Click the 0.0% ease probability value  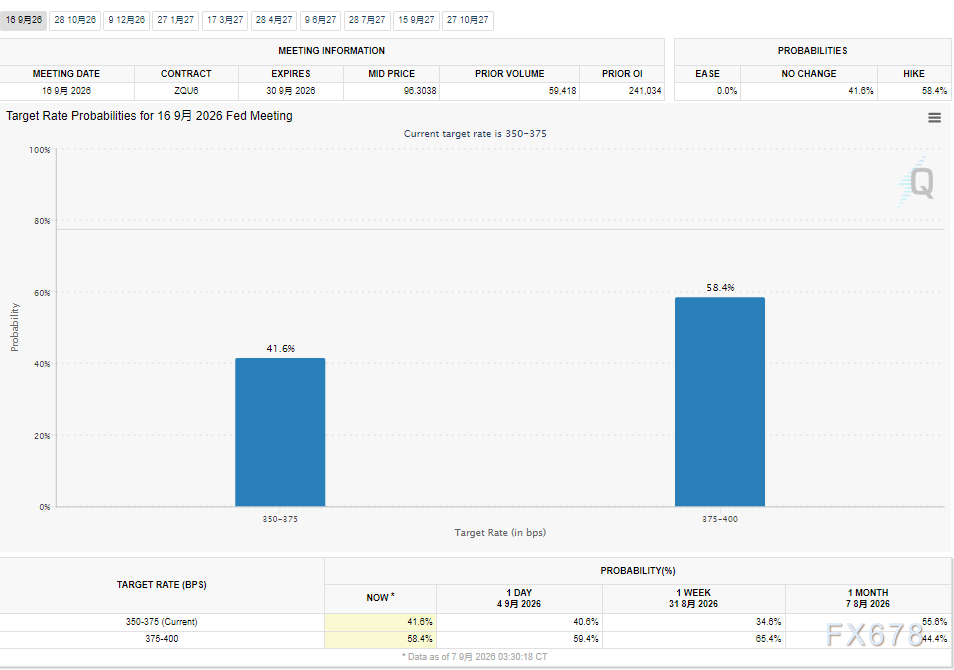pos(726,91)
